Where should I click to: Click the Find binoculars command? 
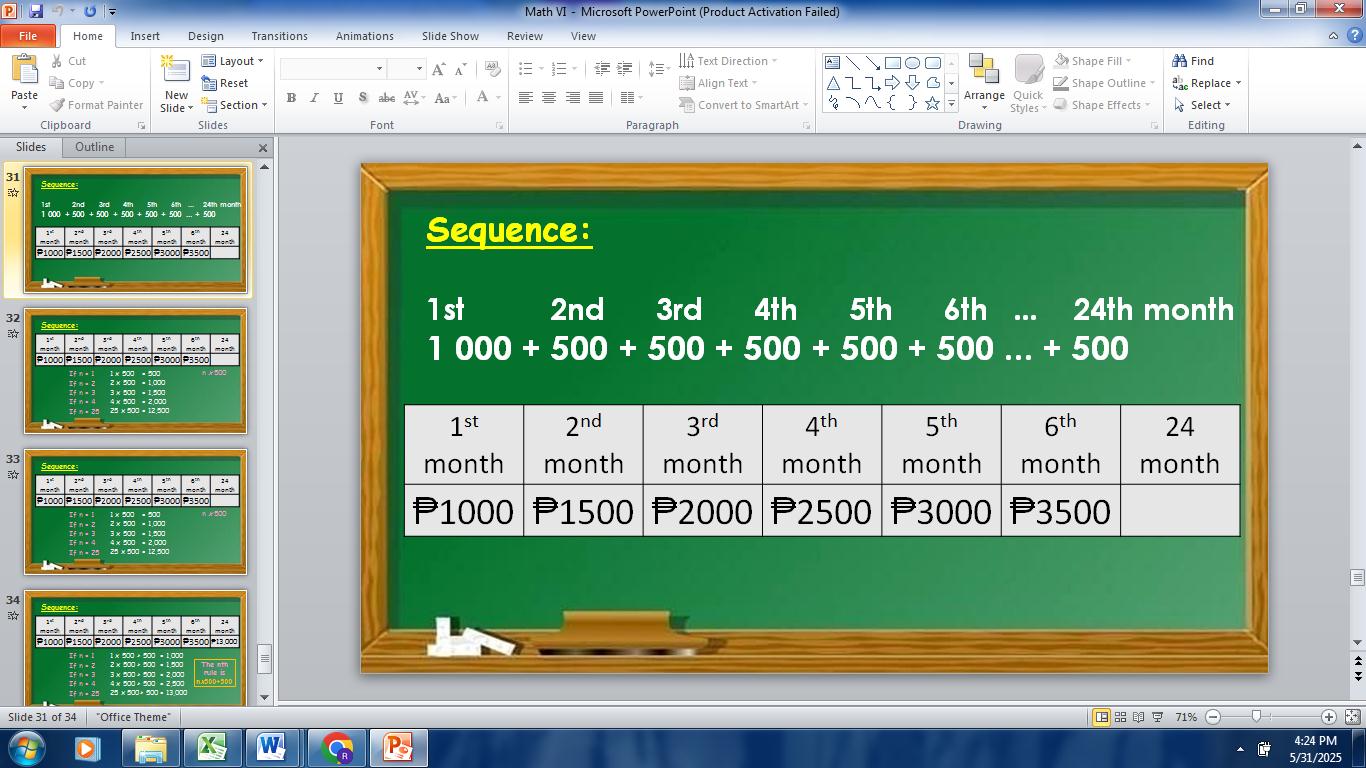coord(1194,61)
